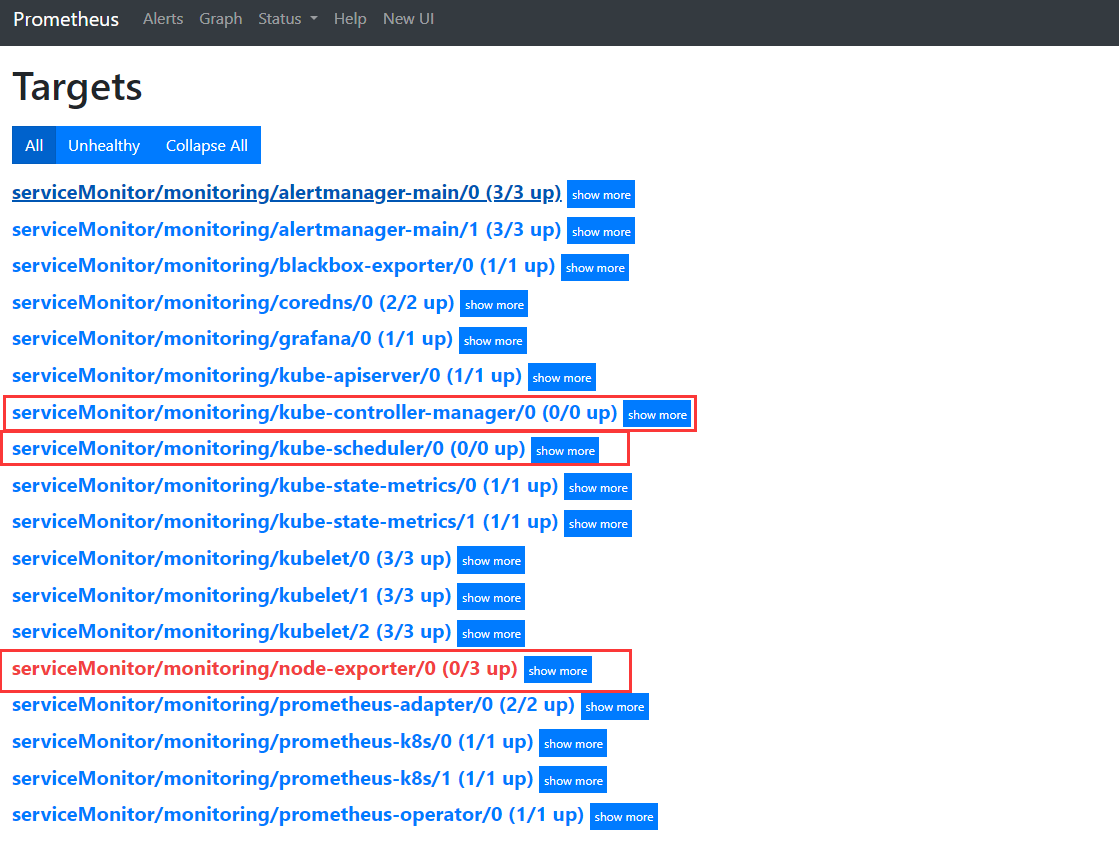Image resolution: width=1119 pixels, height=854 pixels.
Task: Open the Prometheus home brand link
Action: click(66, 19)
